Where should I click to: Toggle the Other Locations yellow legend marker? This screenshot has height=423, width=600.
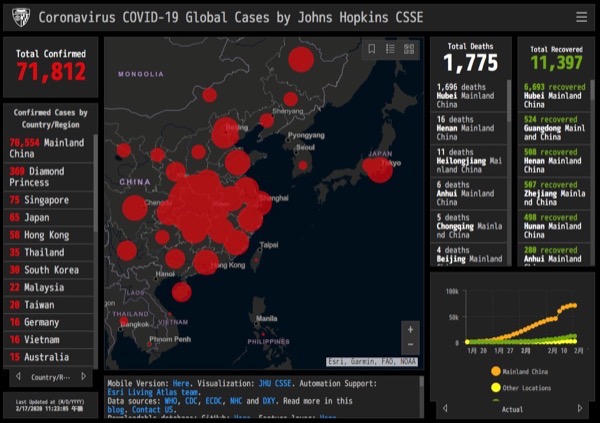coord(496,387)
